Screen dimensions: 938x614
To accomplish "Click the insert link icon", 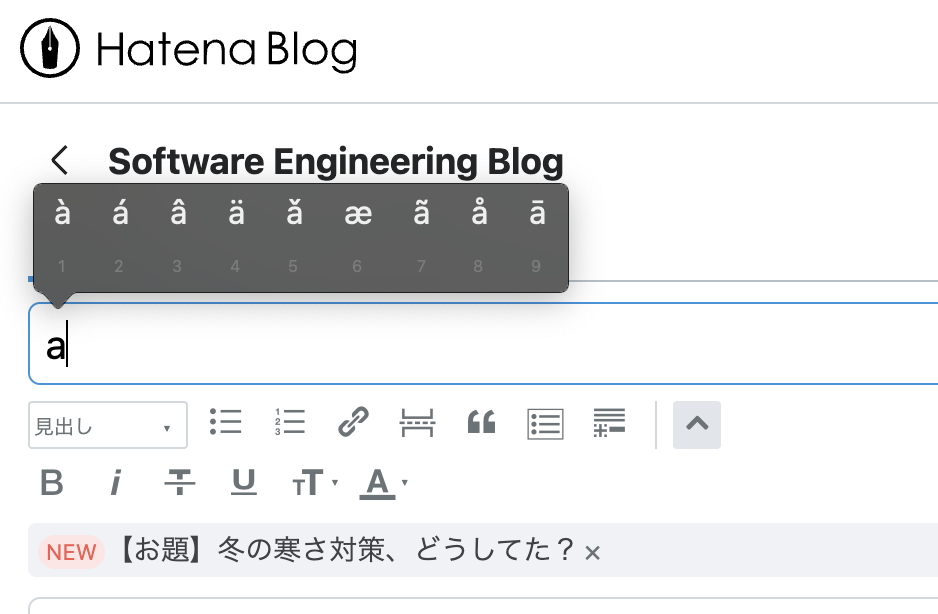I will click(x=353, y=423).
